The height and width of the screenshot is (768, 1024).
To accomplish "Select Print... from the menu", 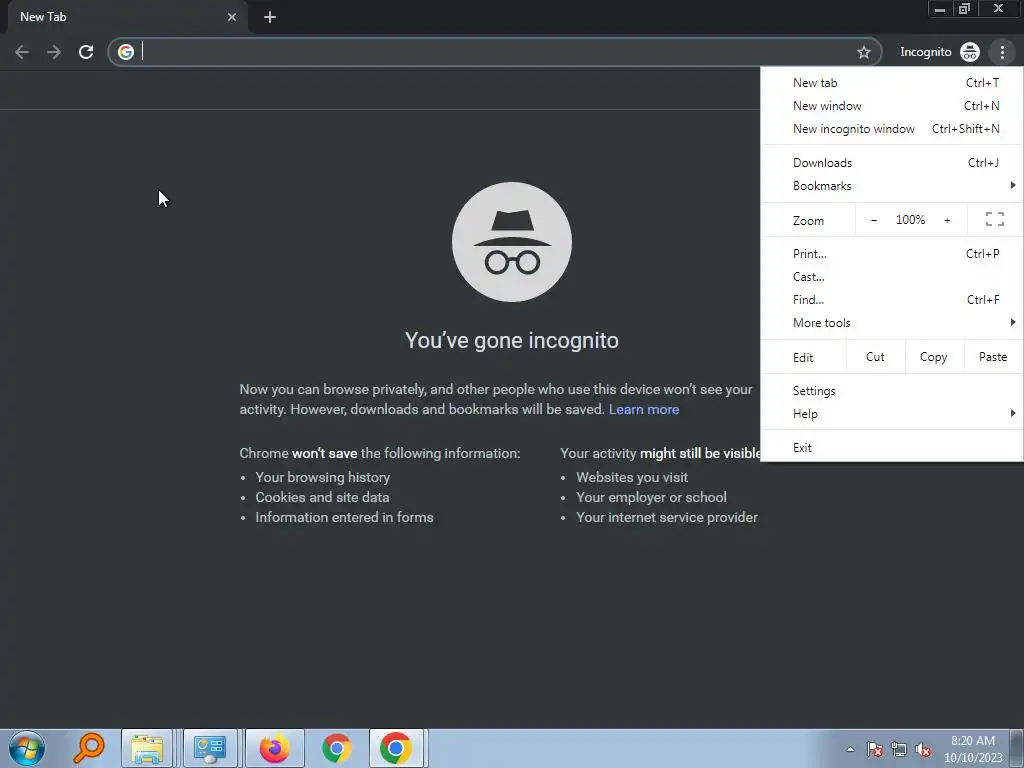I will pyautogui.click(x=891, y=254).
